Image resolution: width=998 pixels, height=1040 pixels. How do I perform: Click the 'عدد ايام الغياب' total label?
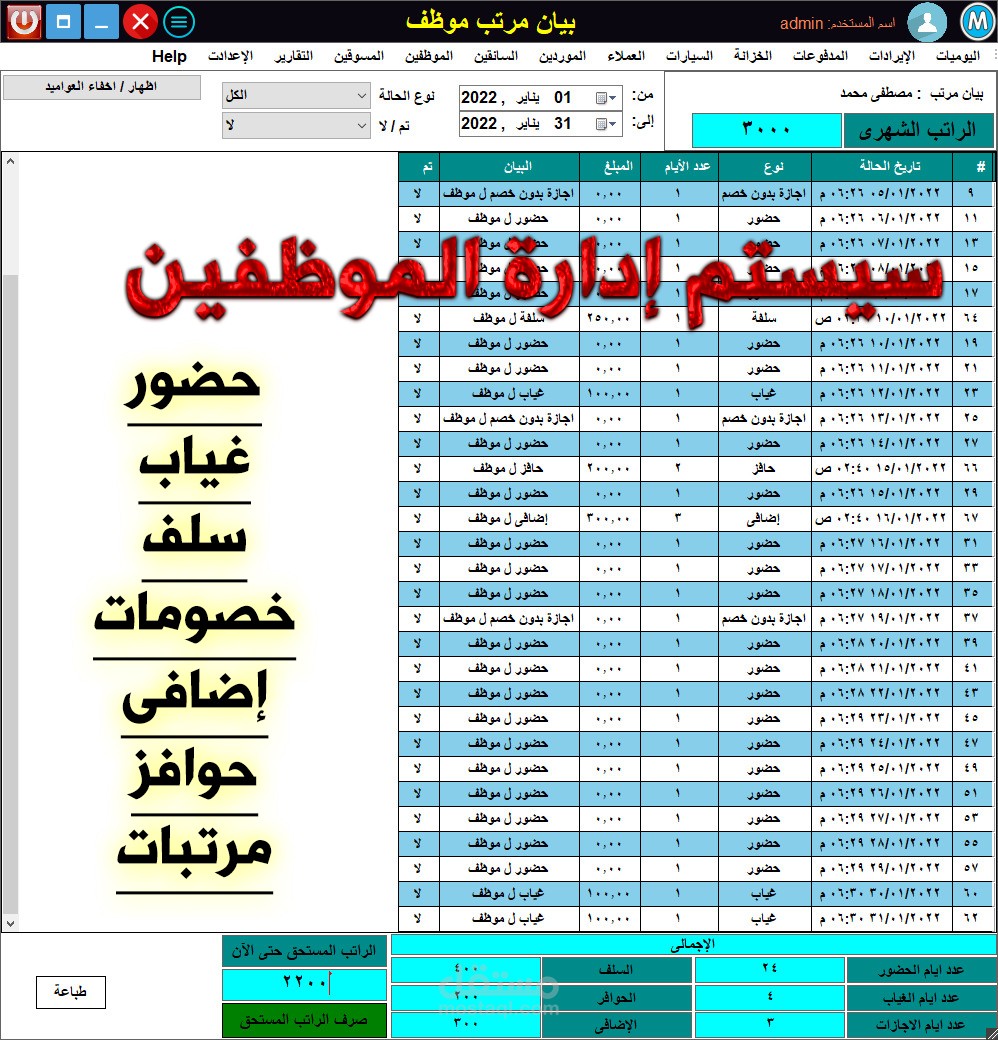click(x=920, y=998)
